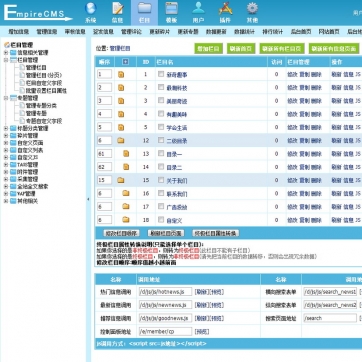362x362 pixels.
Task: Click the page icon in row ID 14
Action: 126,167
